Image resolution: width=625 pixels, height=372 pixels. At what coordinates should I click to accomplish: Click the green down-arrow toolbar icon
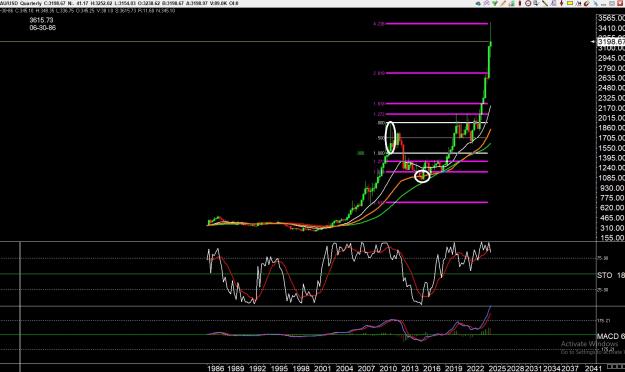(x=495, y=3)
